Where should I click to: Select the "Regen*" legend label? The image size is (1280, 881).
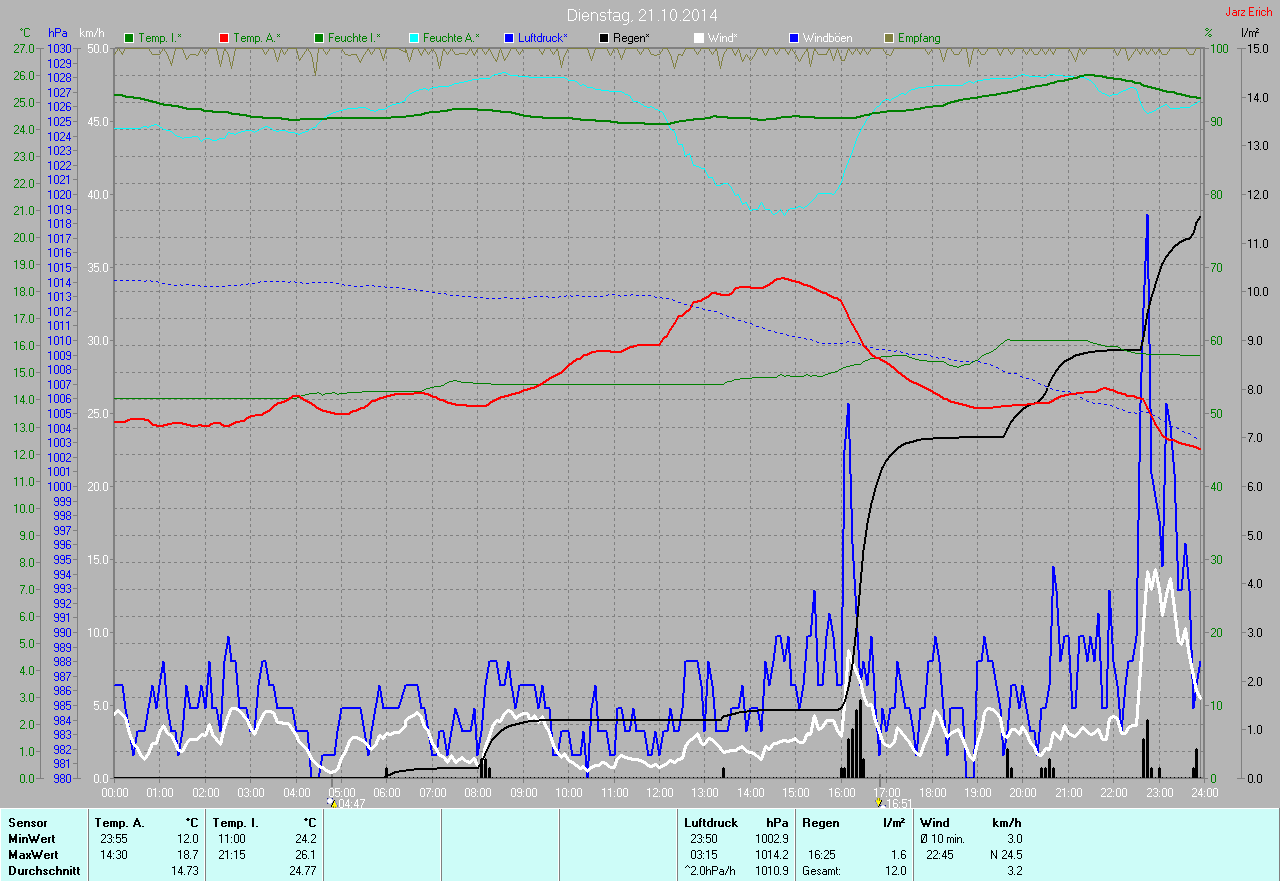pyautogui.click(x=631, y=38)
